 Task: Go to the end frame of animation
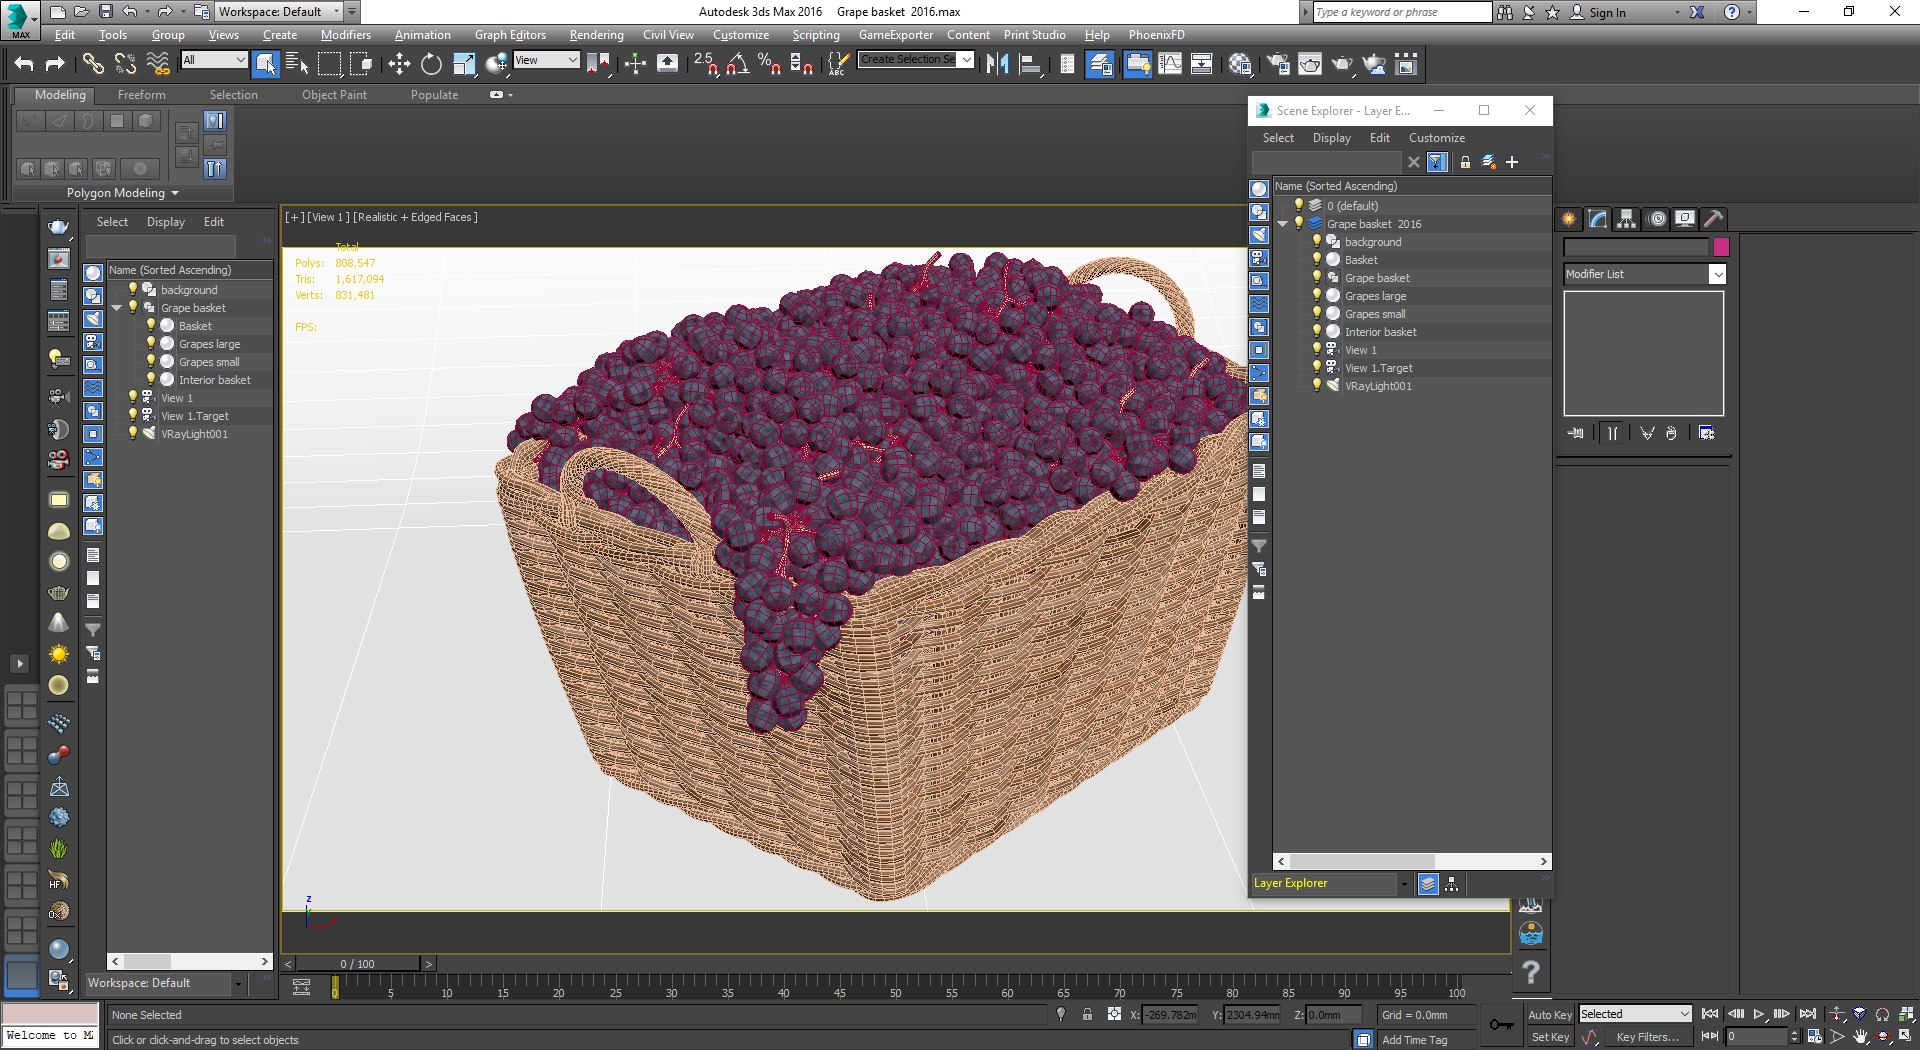point(1808,1014)
